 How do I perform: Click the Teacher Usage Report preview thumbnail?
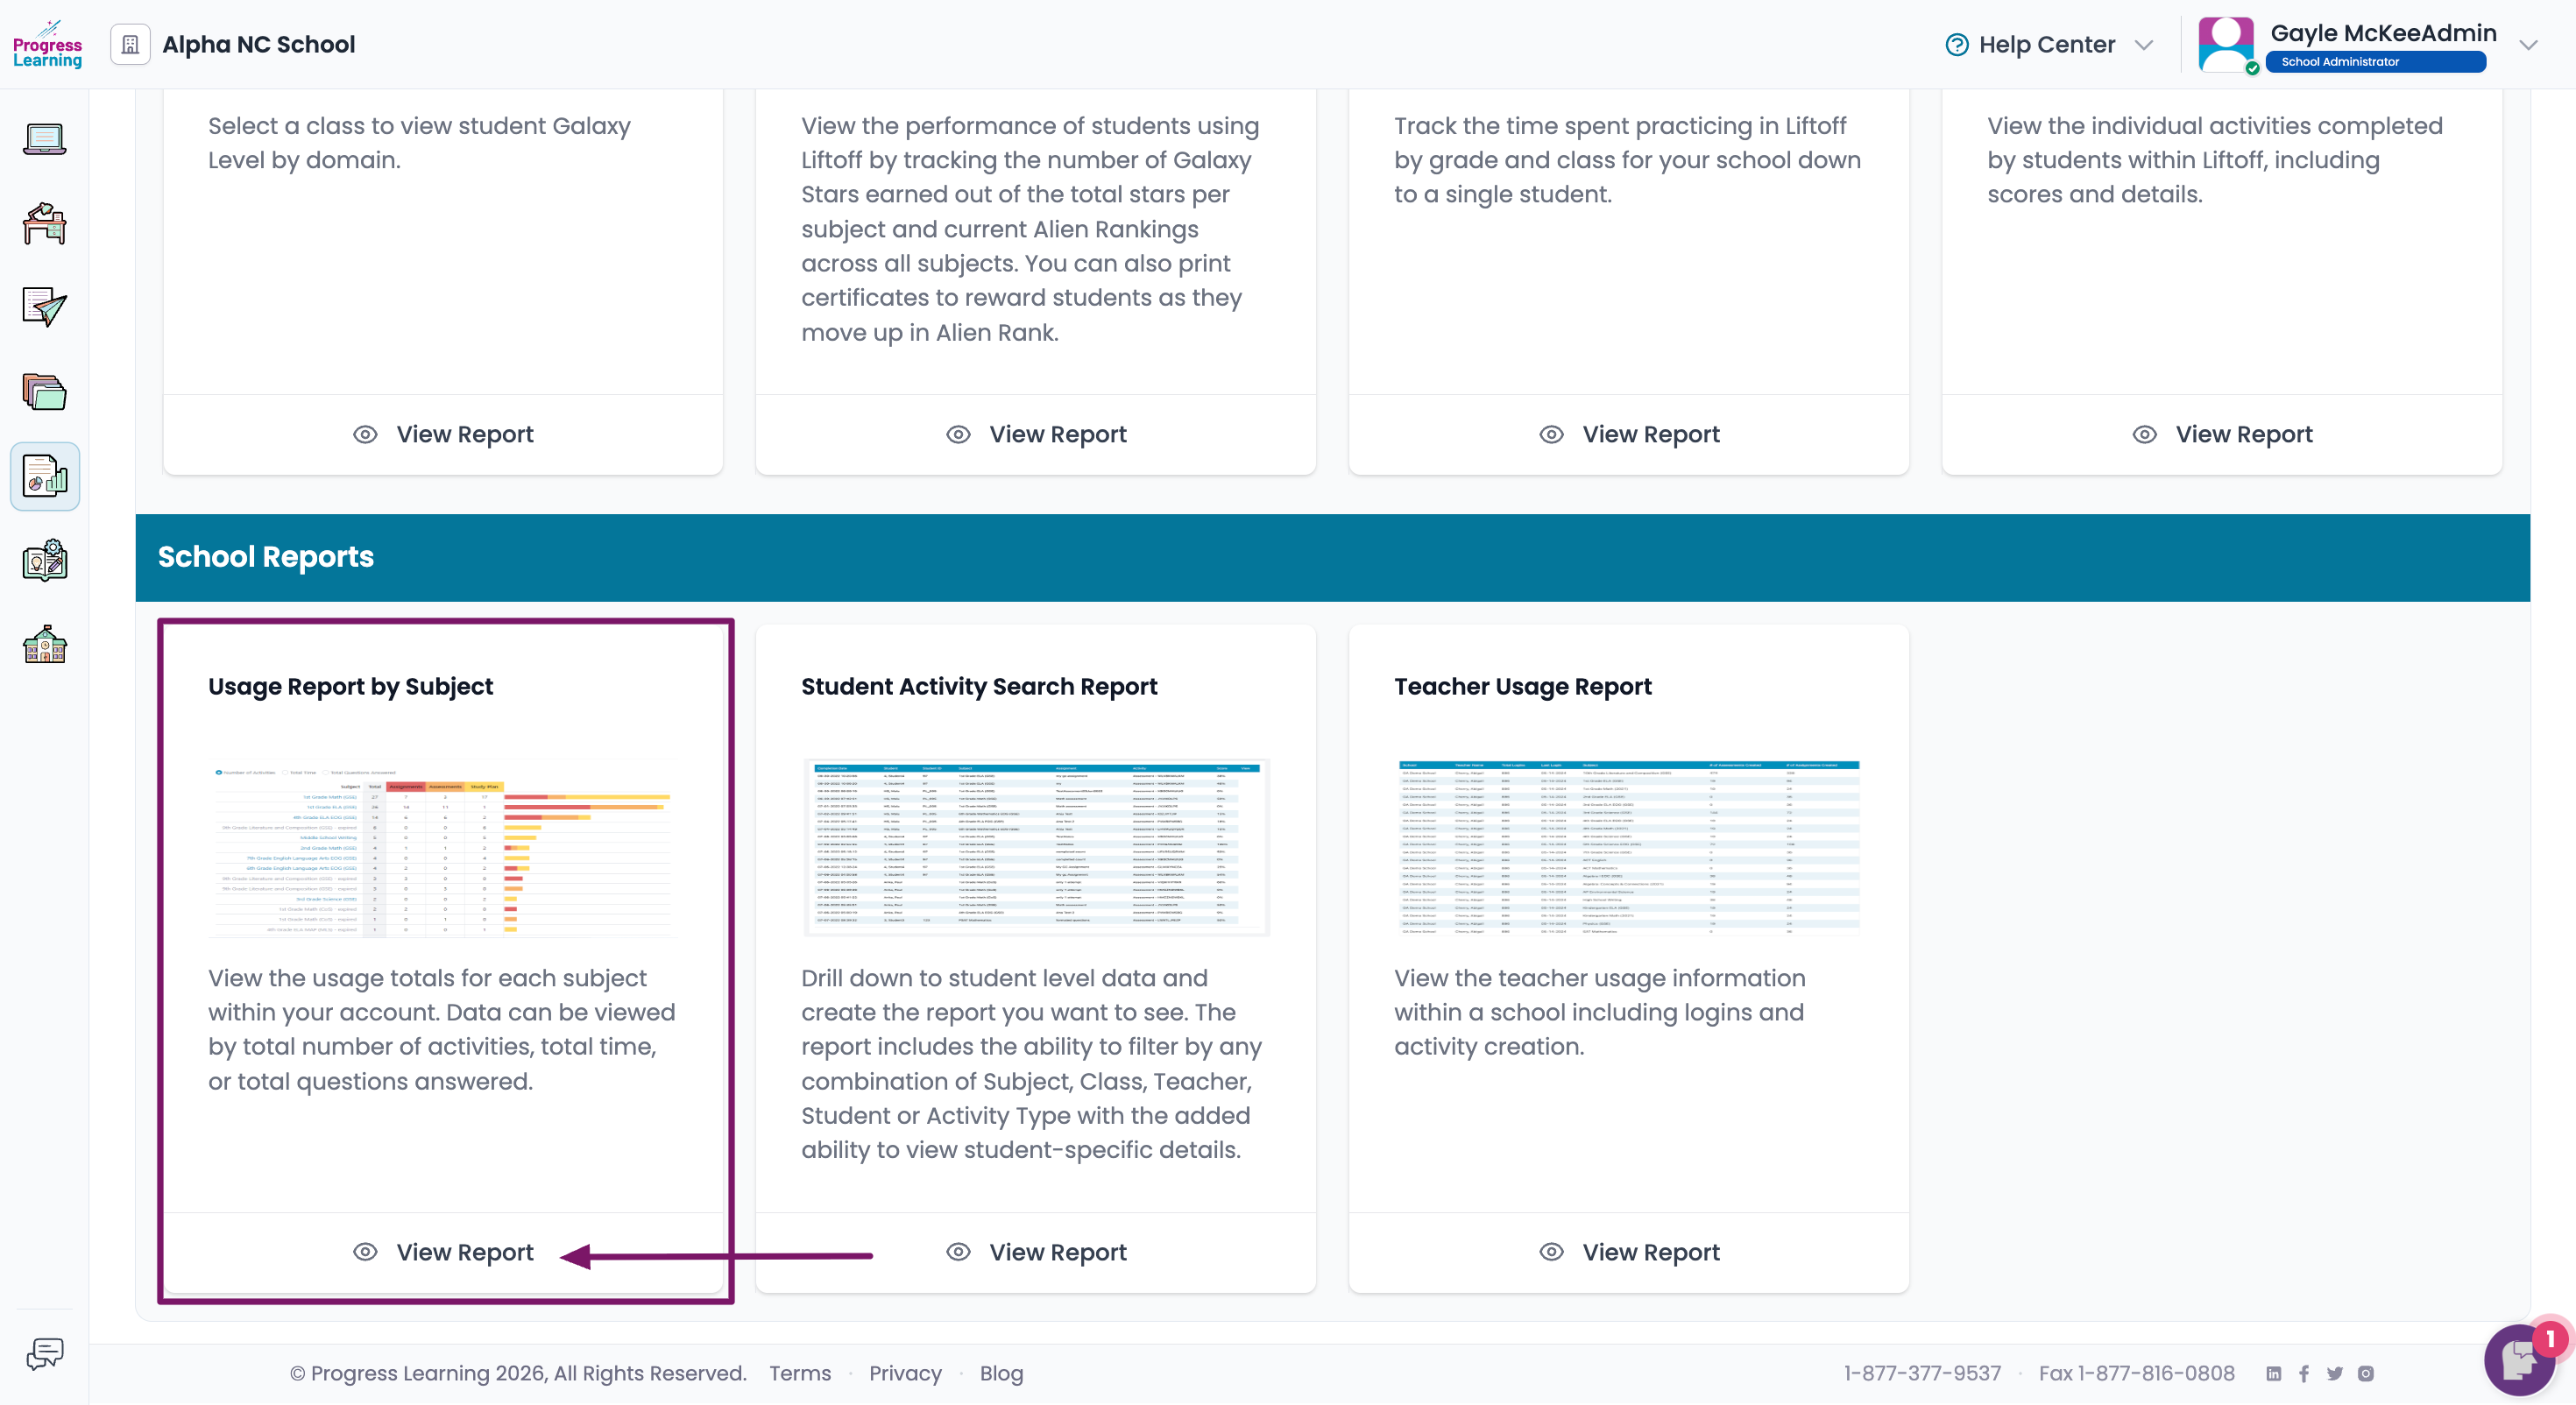click(1629, 848)
